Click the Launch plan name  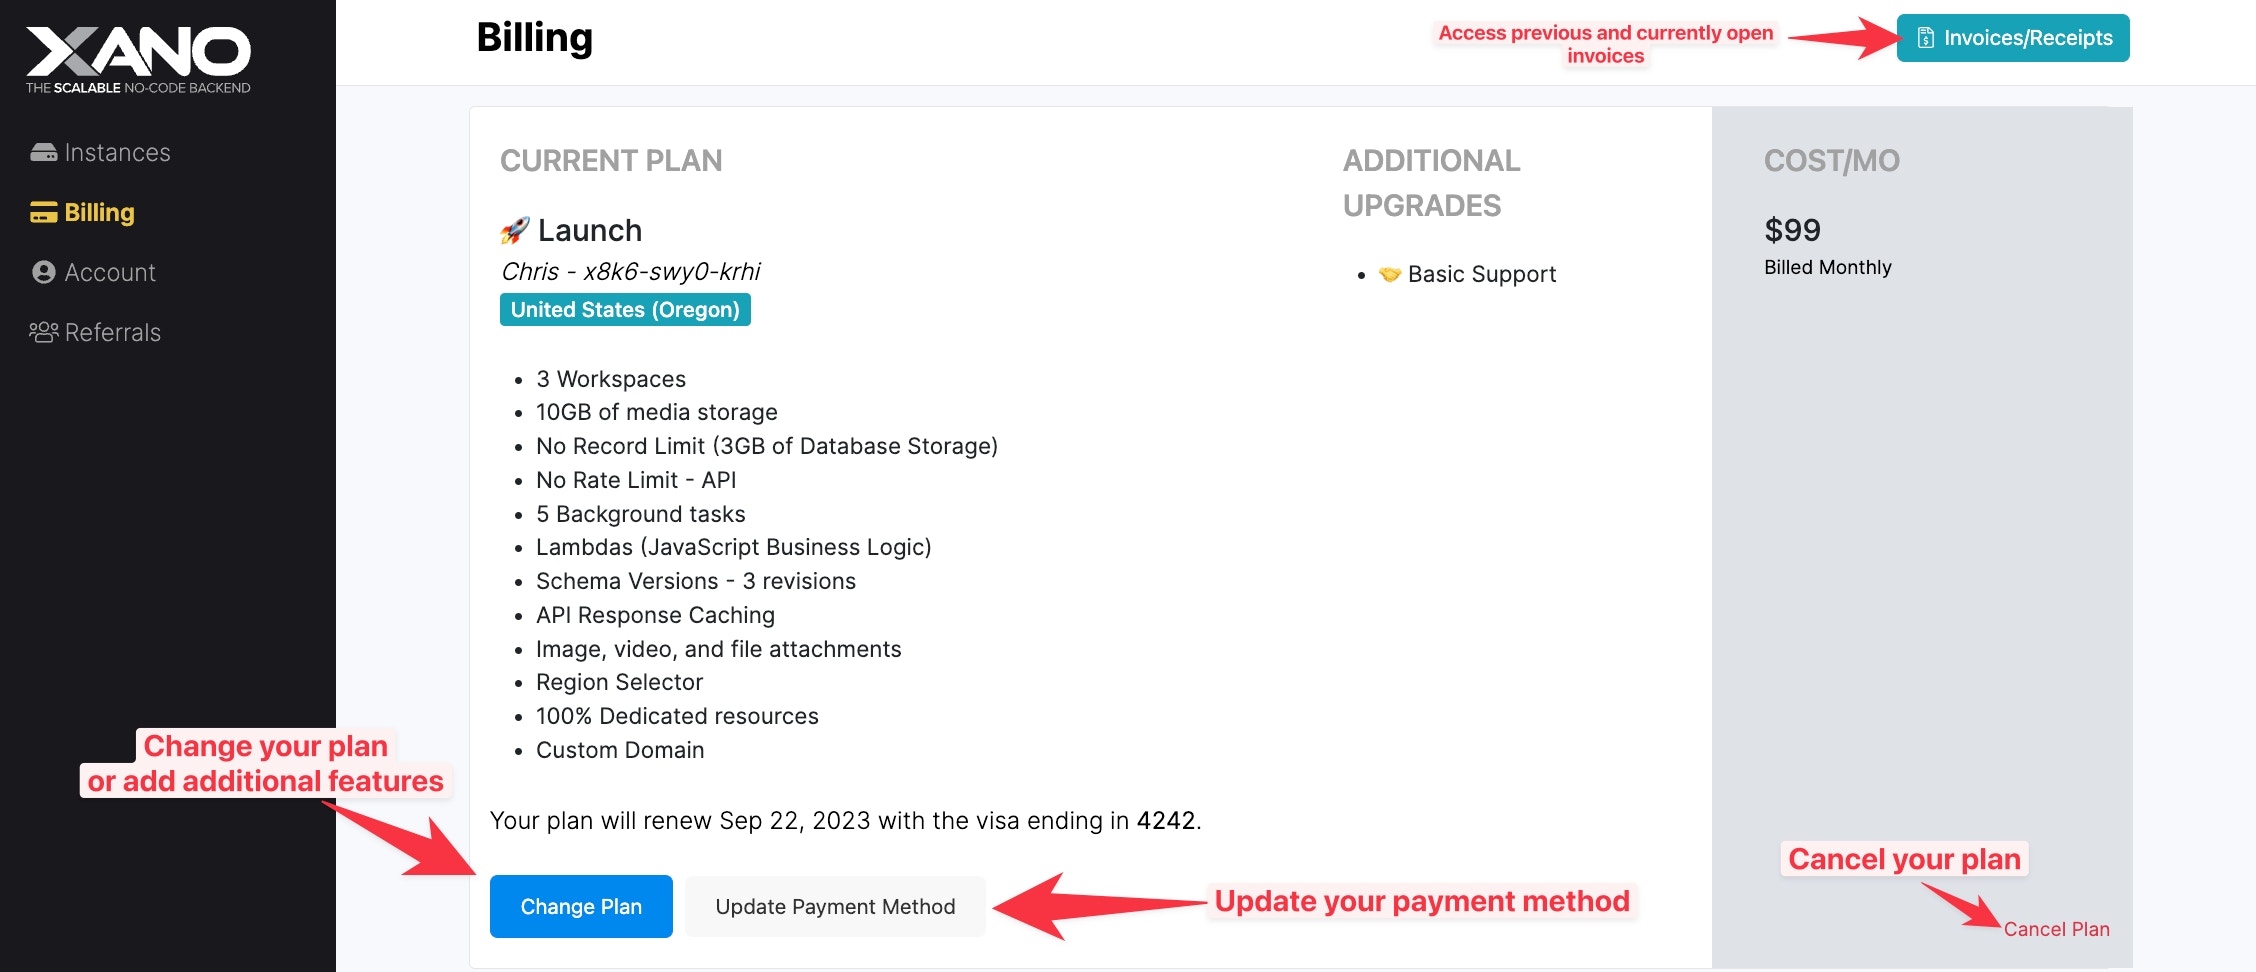[590, 231]
